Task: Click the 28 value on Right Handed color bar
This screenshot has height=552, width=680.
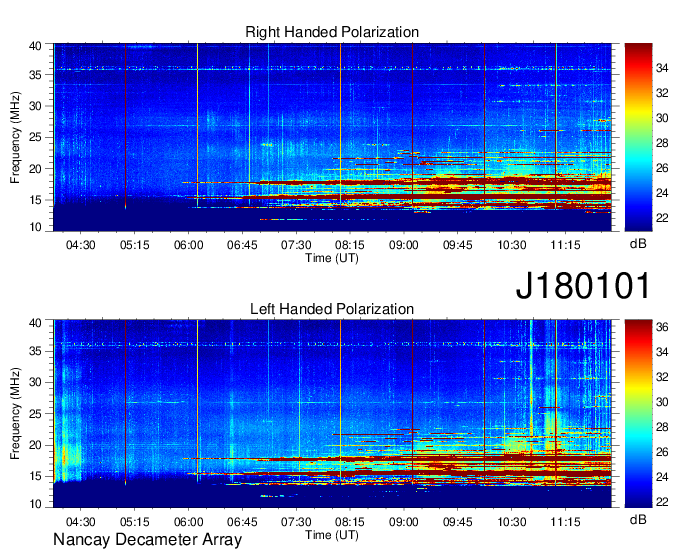Action: 662,143
